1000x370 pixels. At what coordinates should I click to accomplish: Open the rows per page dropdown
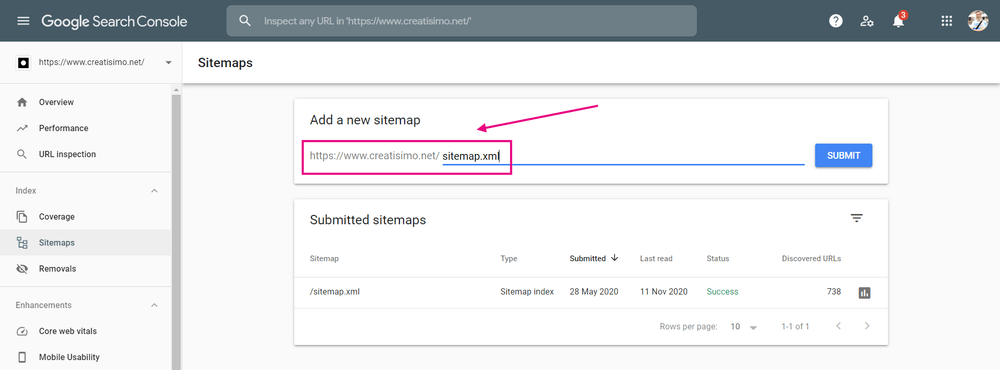[x=744, y=327]
